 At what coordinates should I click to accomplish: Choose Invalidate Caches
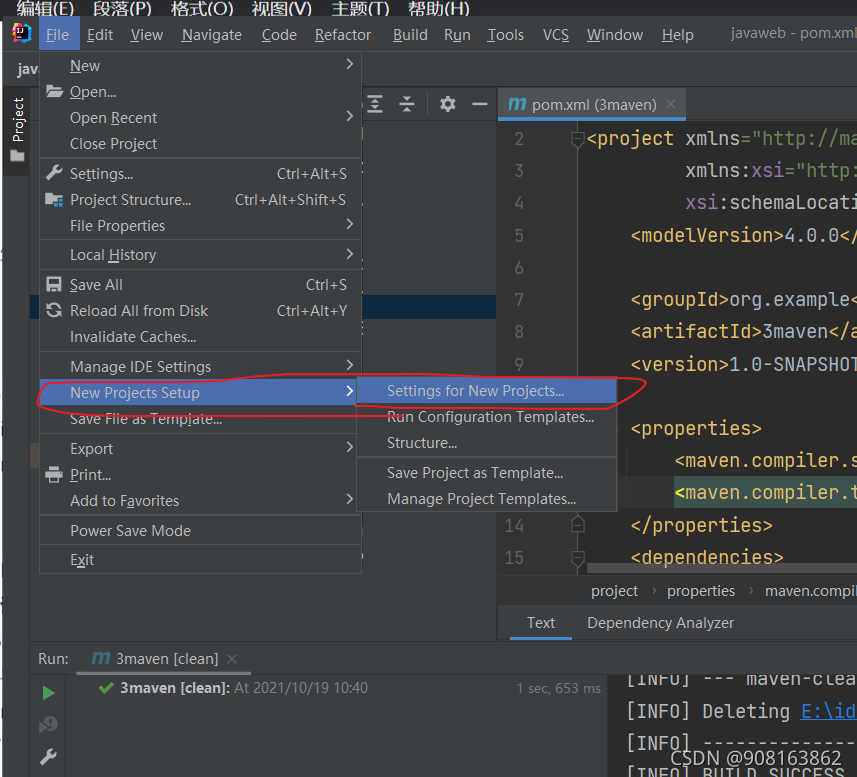click(x=200, y=337)
